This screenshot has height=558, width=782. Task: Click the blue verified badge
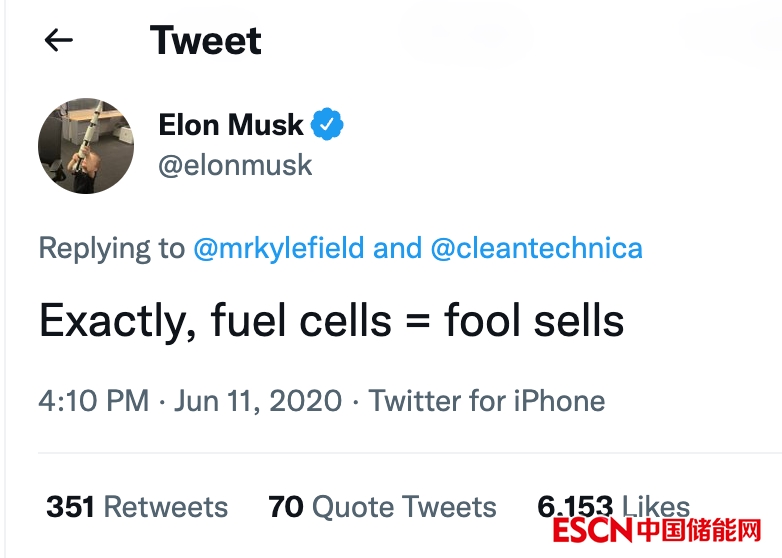[x=327, y=125]
